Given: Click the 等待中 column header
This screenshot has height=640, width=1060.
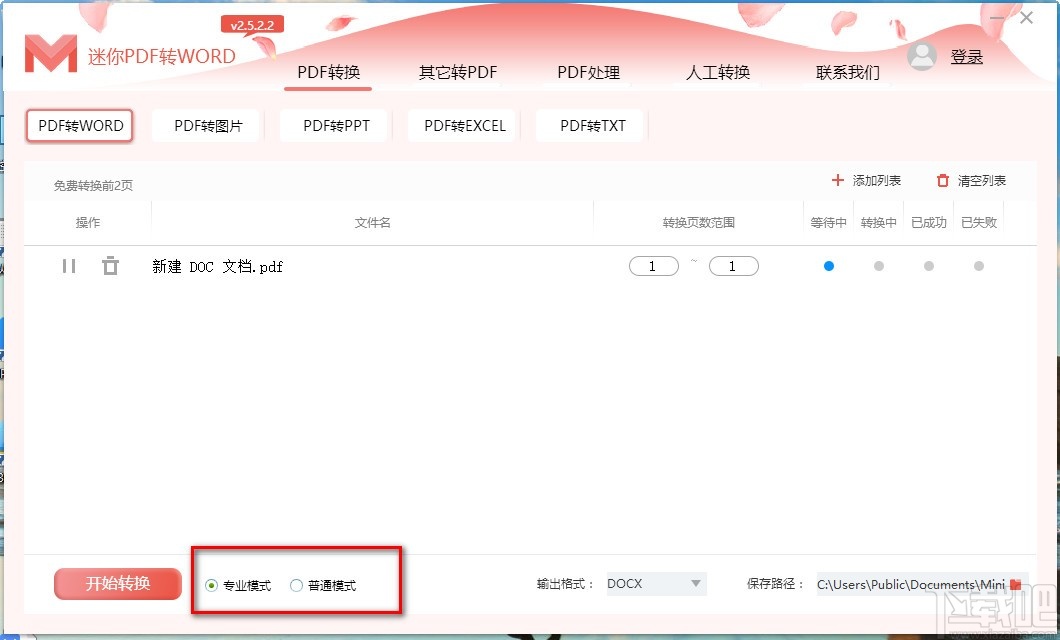Looking at the screenshot, I should pos(828,222).
